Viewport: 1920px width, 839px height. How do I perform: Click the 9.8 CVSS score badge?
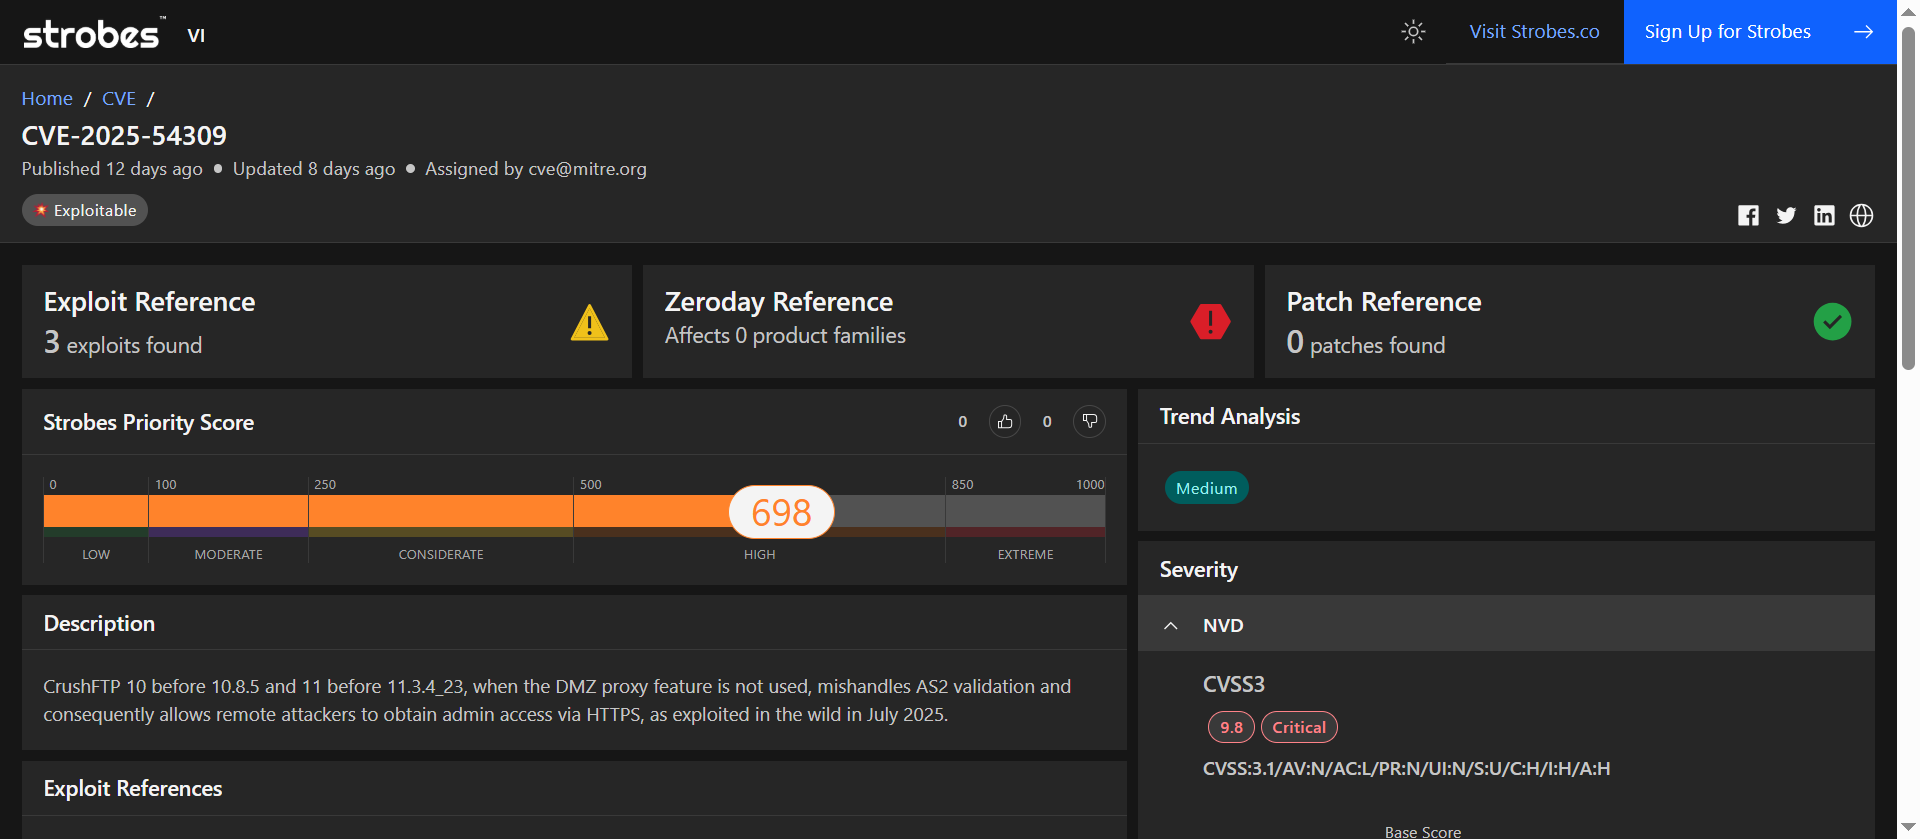[x=1231, y=727]
